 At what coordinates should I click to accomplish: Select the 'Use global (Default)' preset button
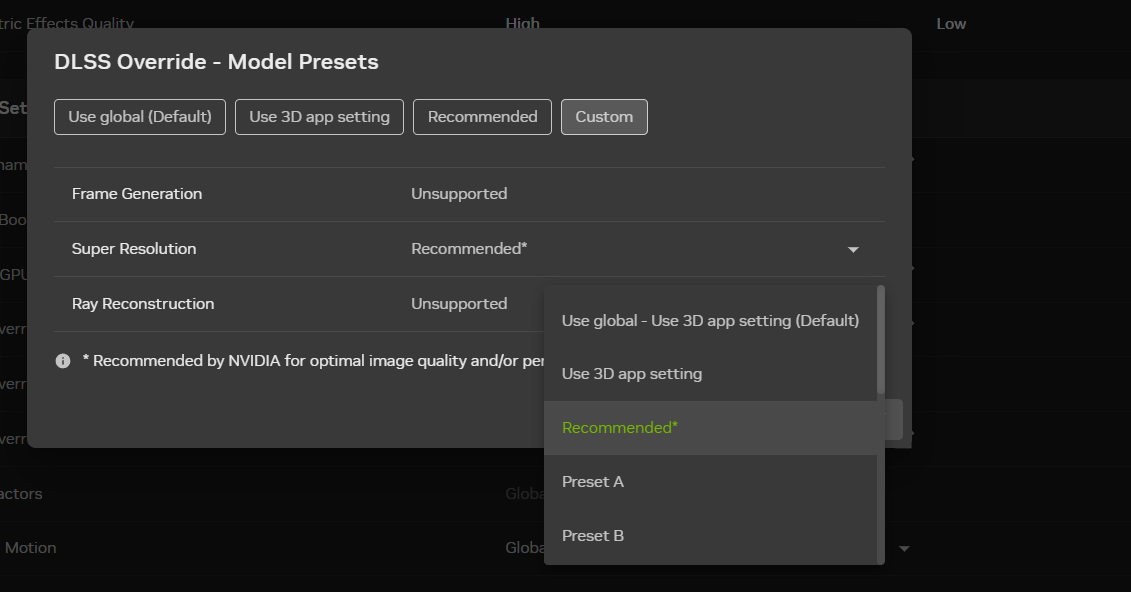(x=140, y=117)
